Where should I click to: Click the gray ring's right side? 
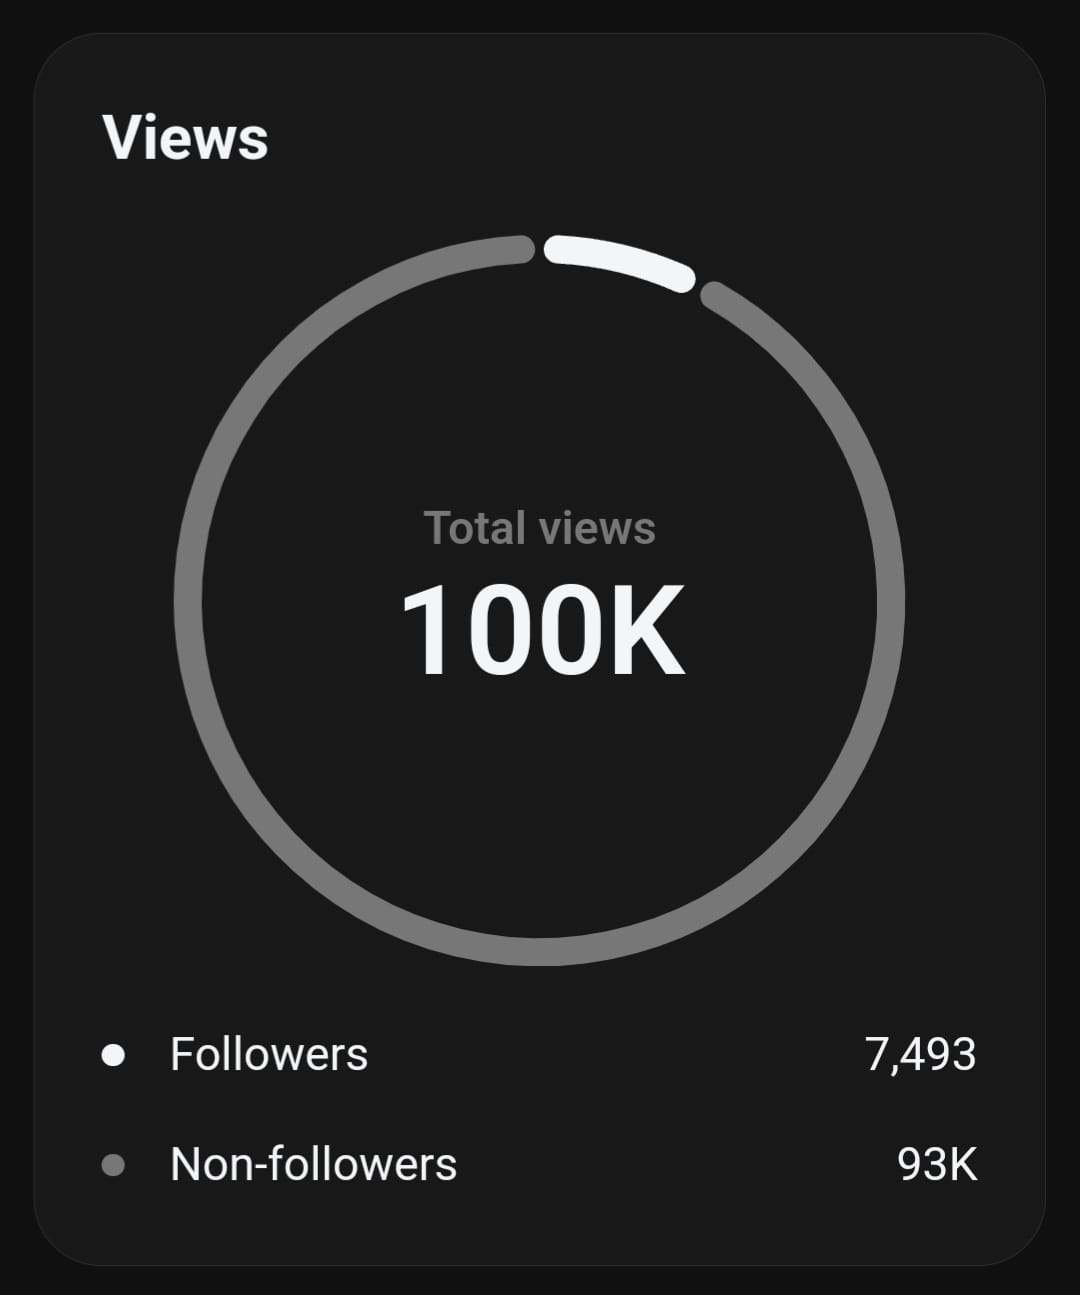coord(890,600)
